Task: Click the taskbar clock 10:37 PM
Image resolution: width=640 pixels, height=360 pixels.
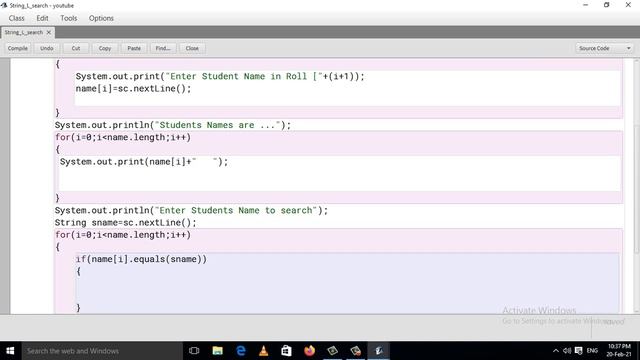Action: pos(619,350)
